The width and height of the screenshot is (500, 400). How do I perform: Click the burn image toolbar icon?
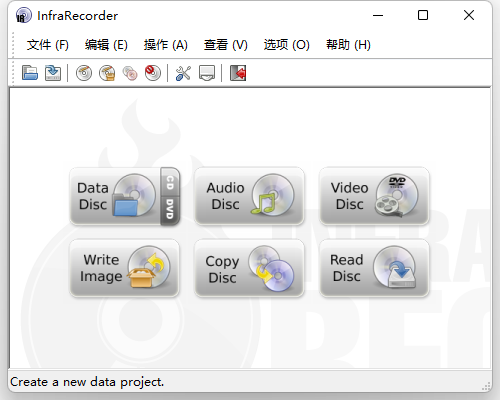107,73
